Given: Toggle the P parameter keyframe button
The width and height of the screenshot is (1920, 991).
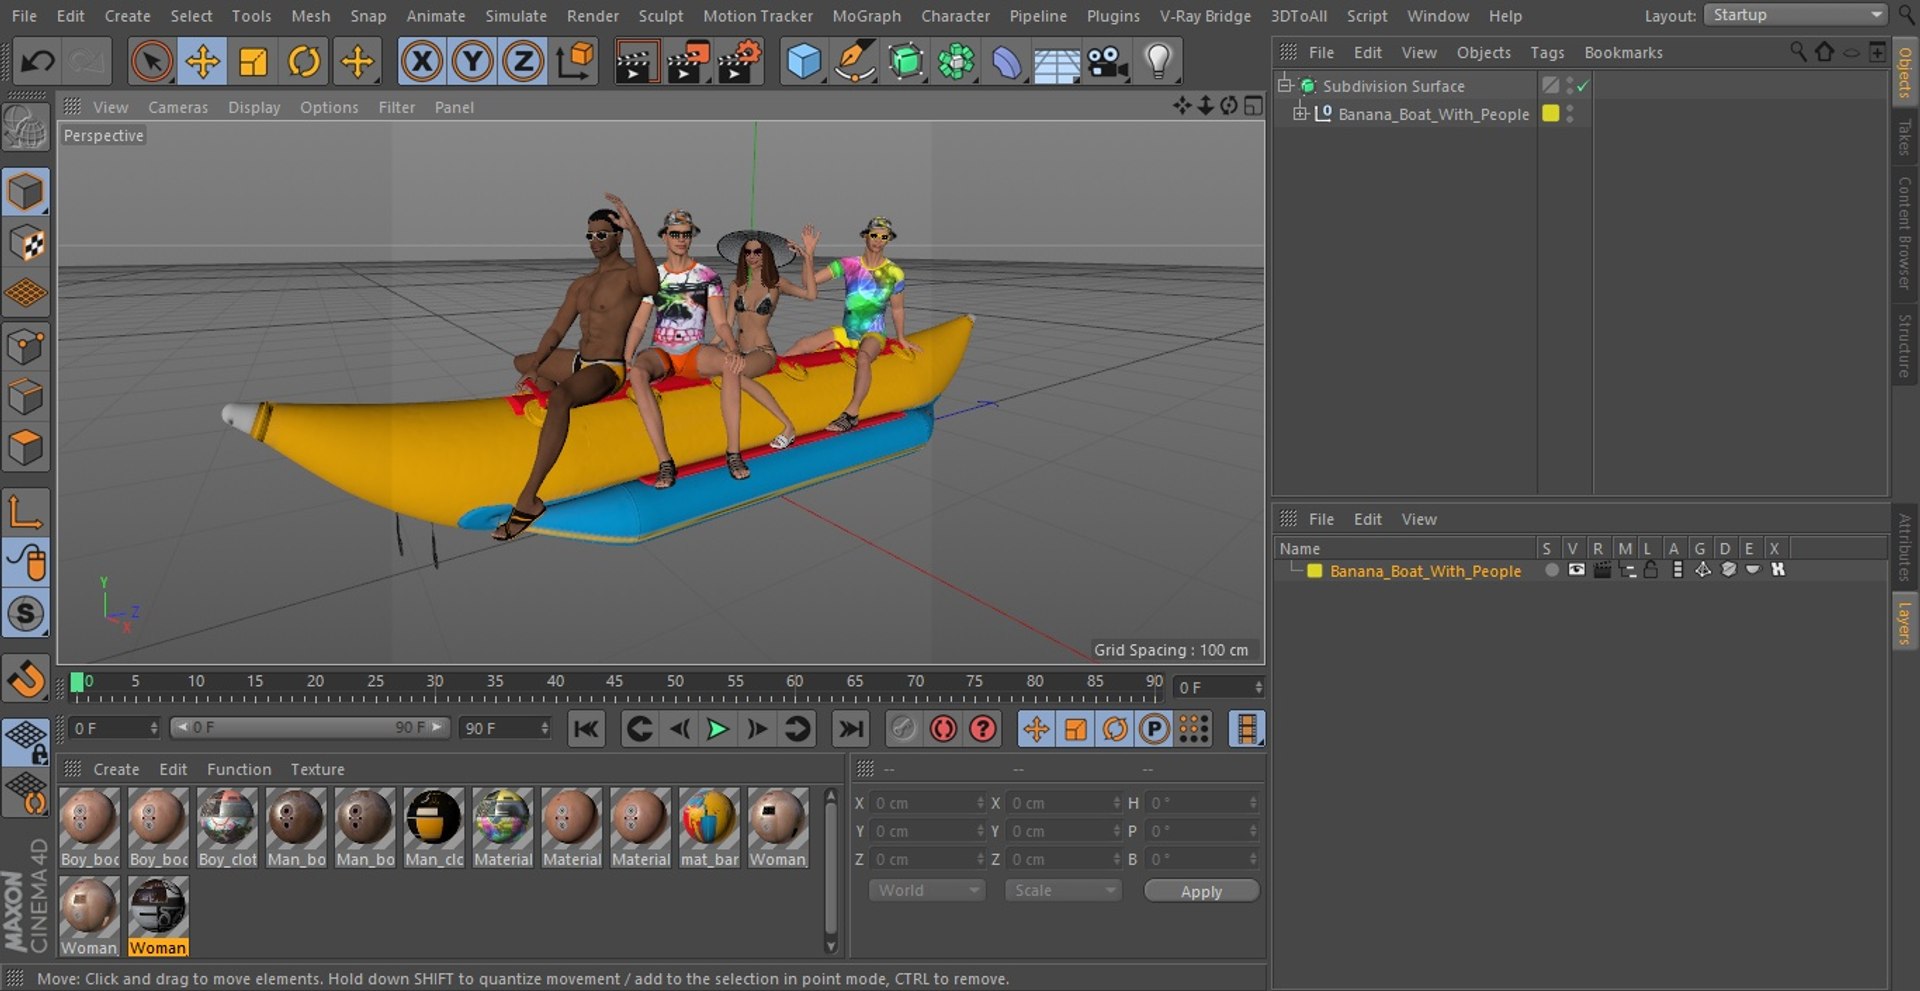Looking at the screenshot, I should (1154, 729).
